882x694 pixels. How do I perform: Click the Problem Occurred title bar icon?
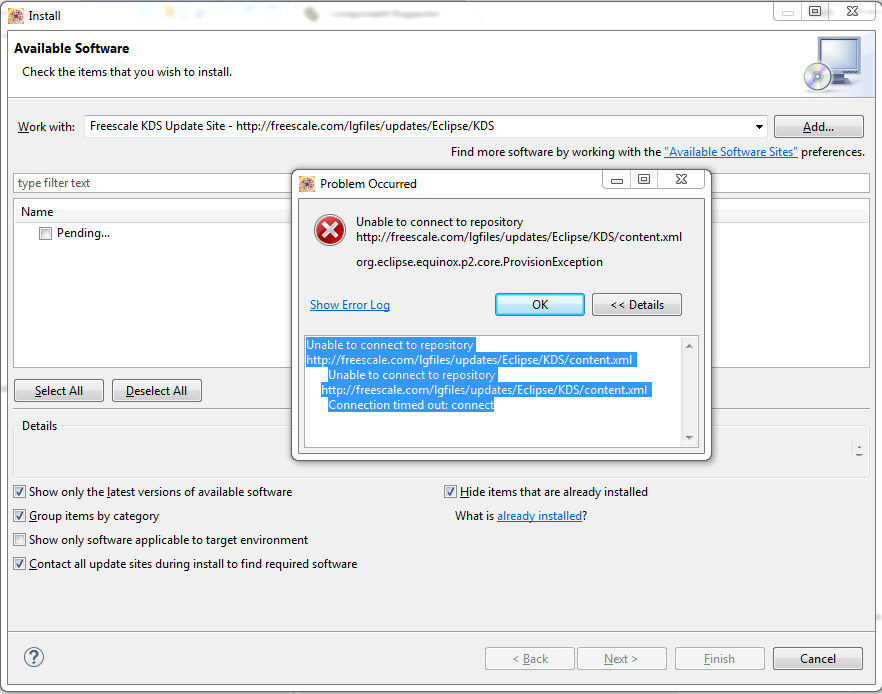[306, 182]
